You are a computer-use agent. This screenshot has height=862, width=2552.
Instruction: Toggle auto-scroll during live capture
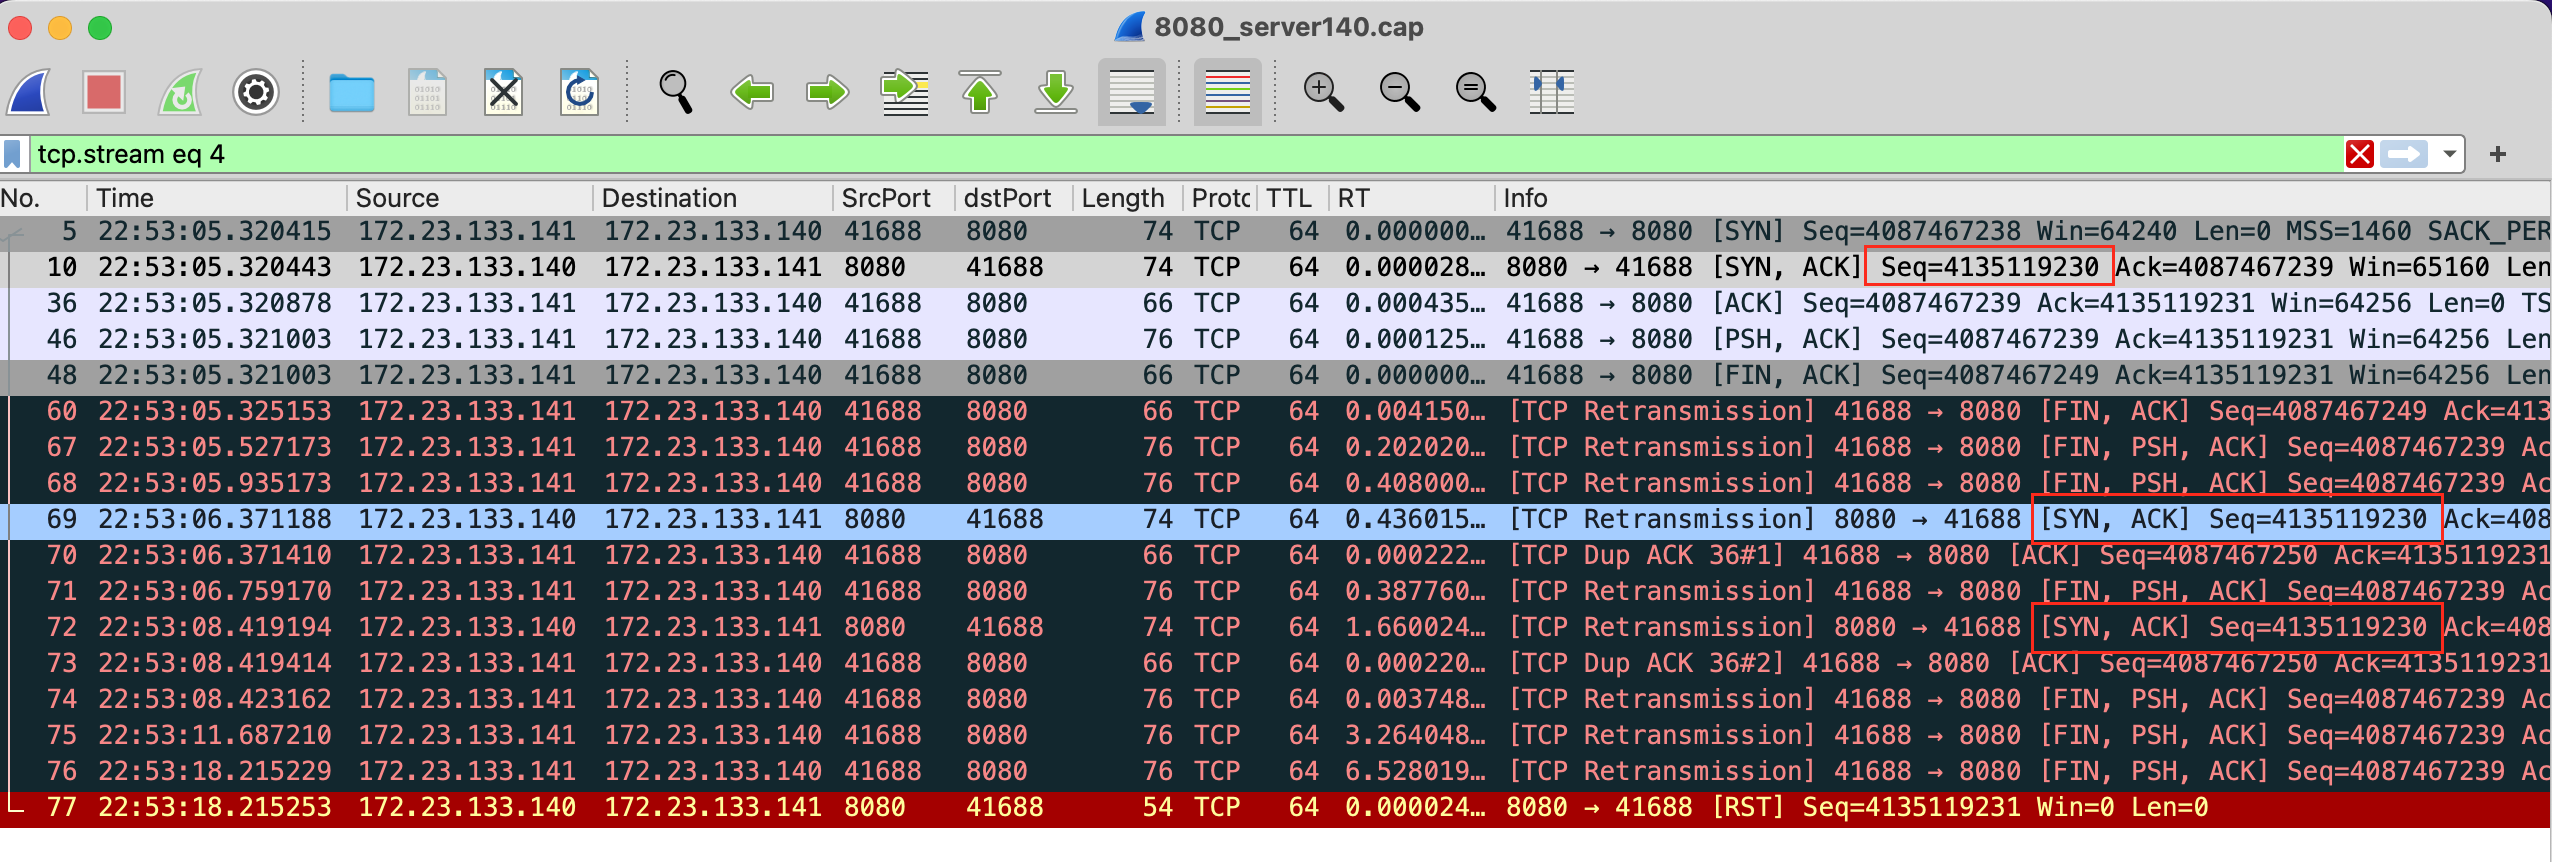(x=1132, y=93)
